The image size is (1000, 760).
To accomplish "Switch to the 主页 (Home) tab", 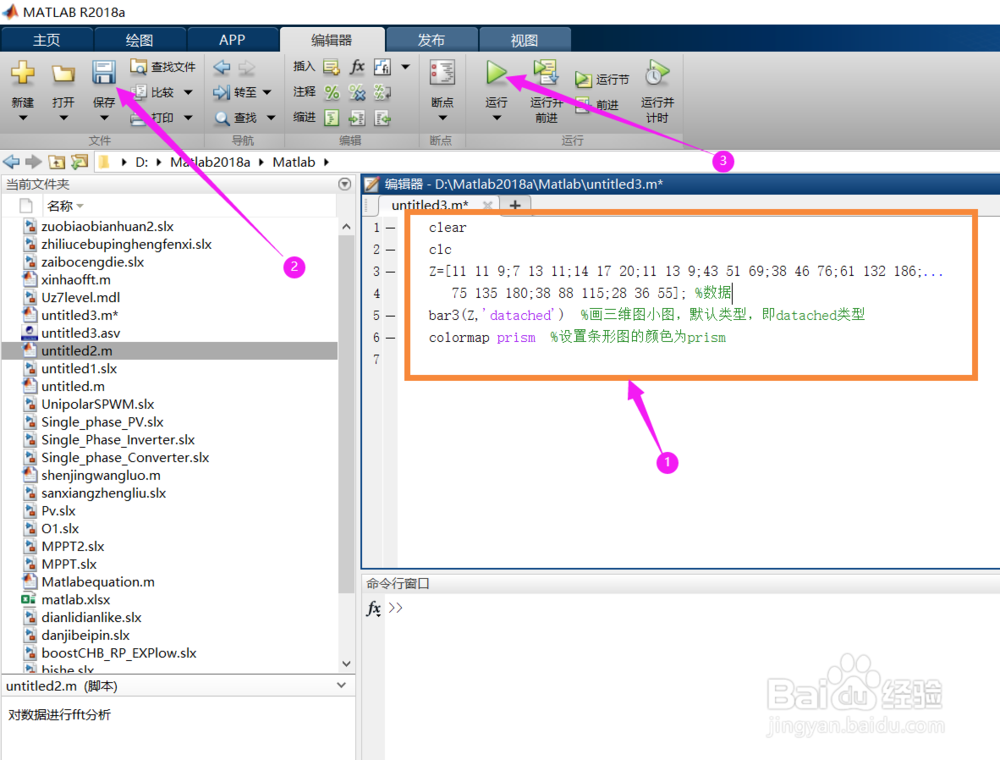I will (47, 40).
